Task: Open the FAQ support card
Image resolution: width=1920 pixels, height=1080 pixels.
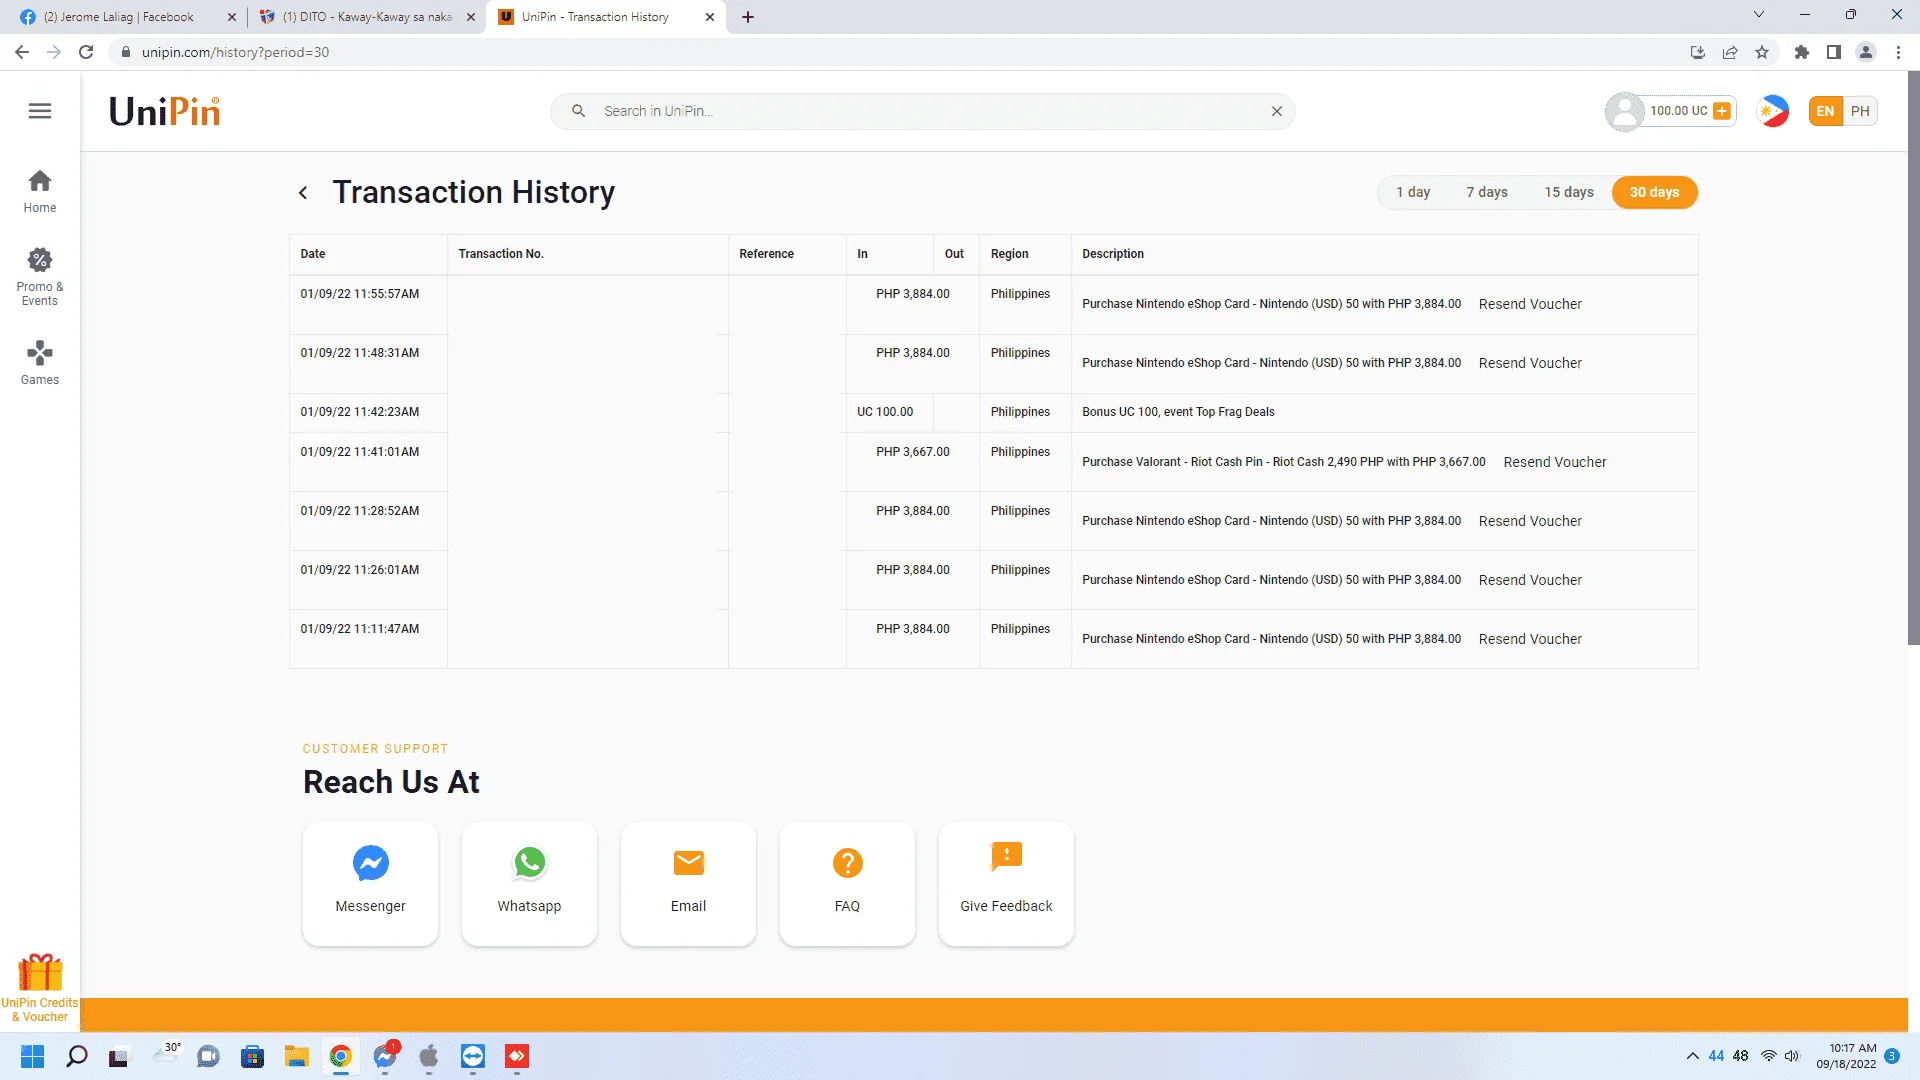Action: (x=847, y=884)
